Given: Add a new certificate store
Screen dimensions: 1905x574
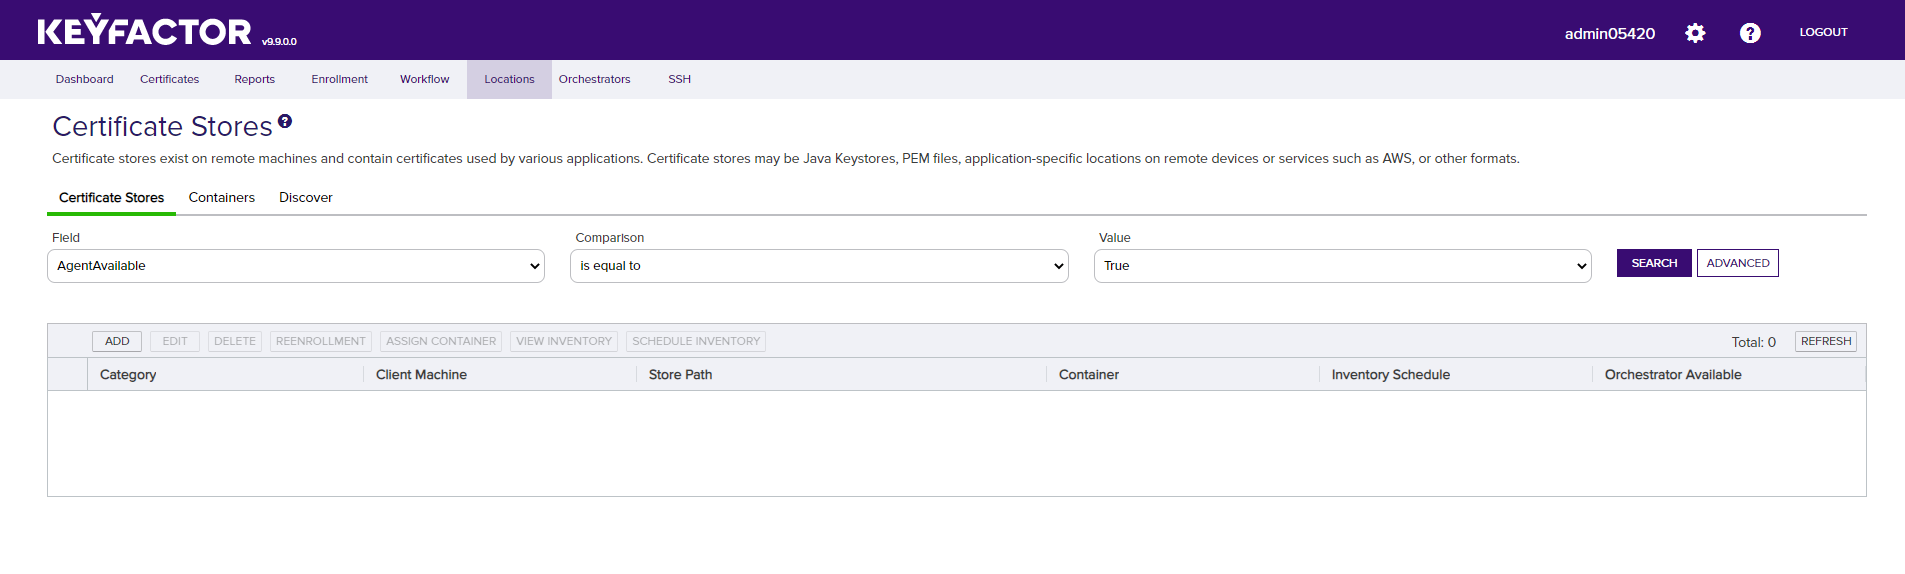Looking at the screenshot, I should (117, 341).
